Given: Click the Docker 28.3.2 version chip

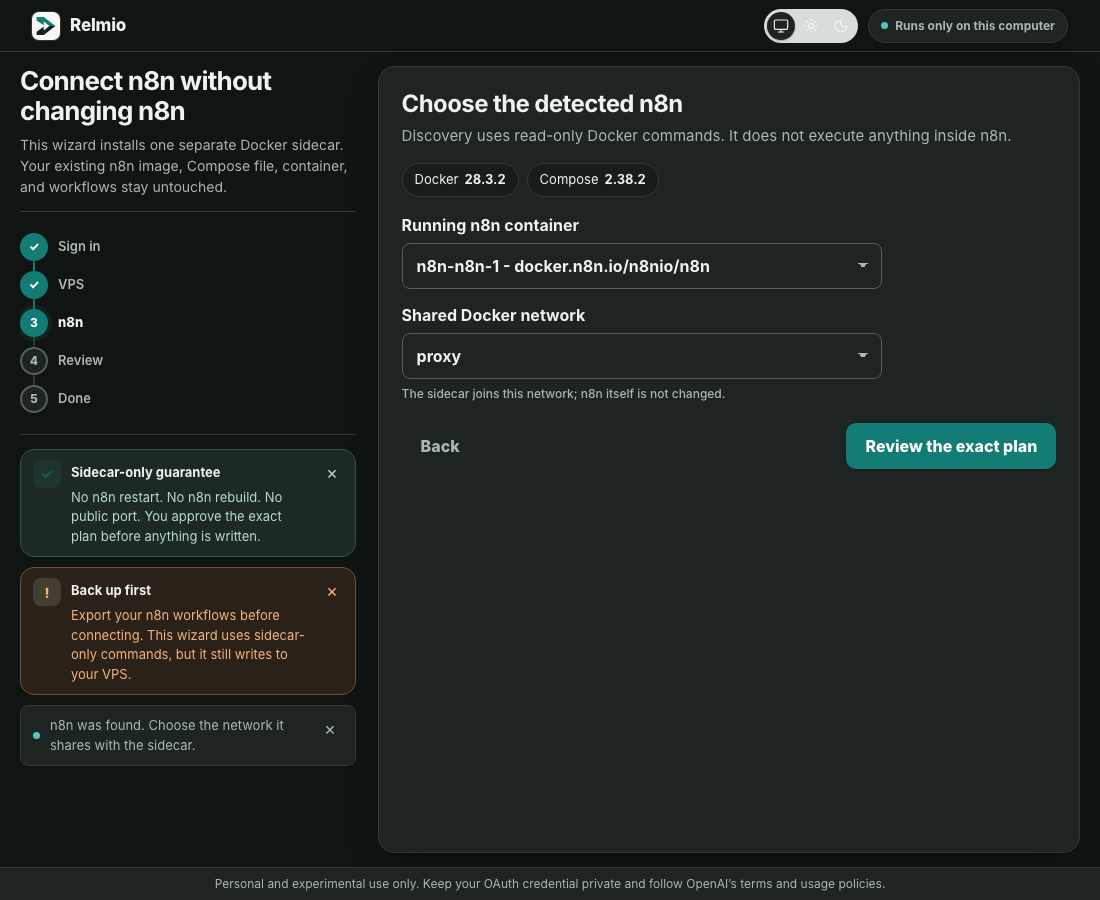Looking at the screenshot, I should [460, 180].
